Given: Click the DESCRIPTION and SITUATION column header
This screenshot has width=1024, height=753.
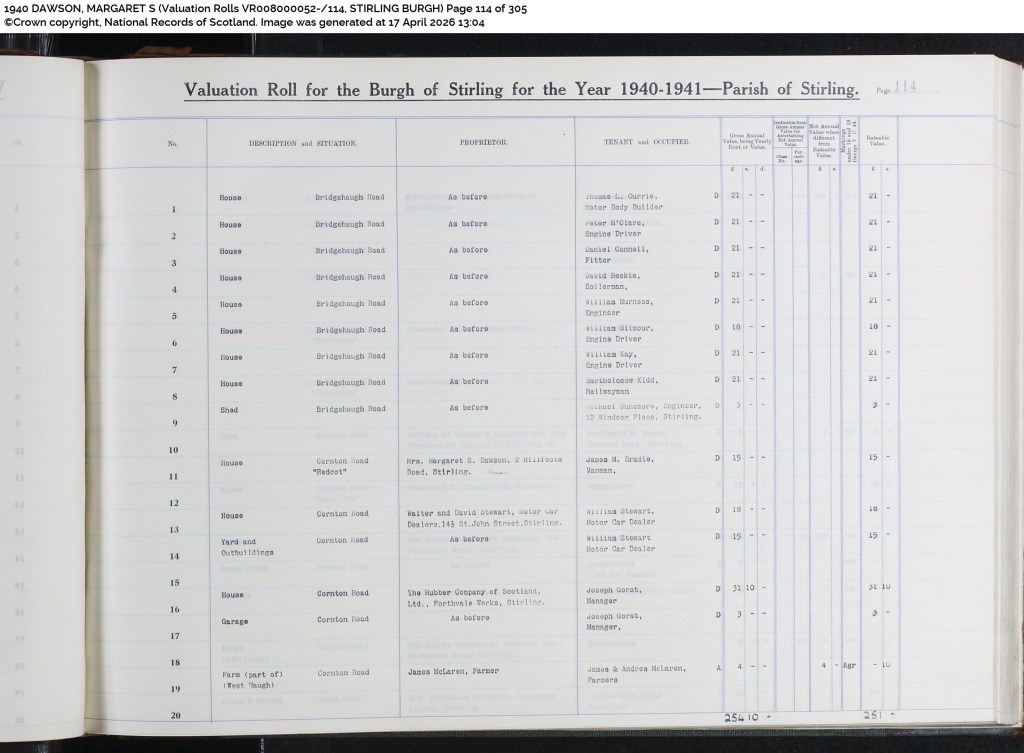Looking at the screenshot, I should [x=302, y=143].
